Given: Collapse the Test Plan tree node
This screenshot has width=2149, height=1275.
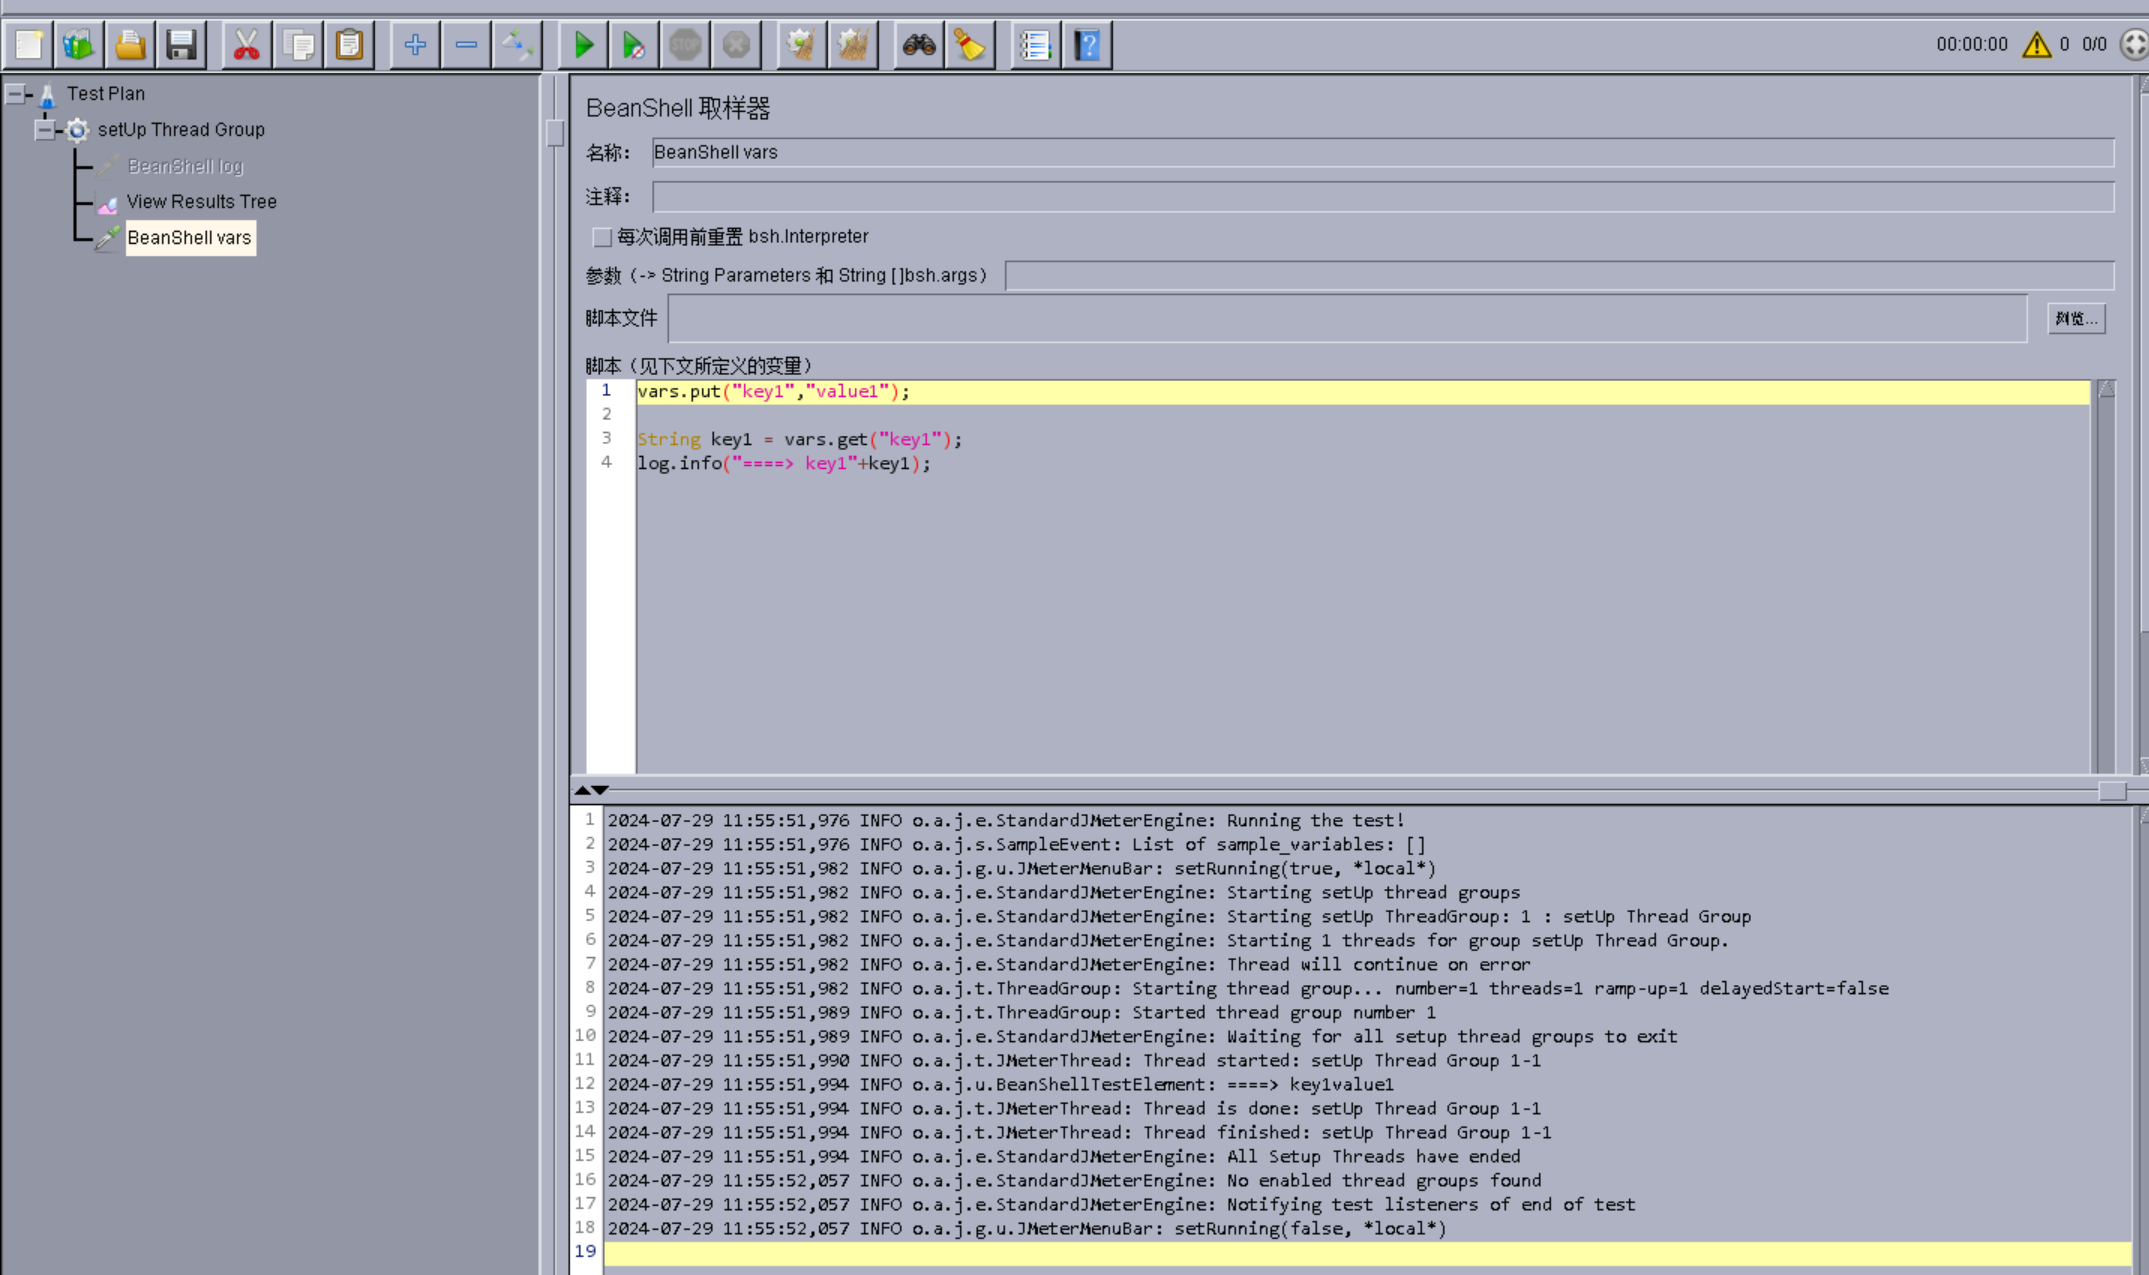Looking at the screenshot, I should coord(16,94).
